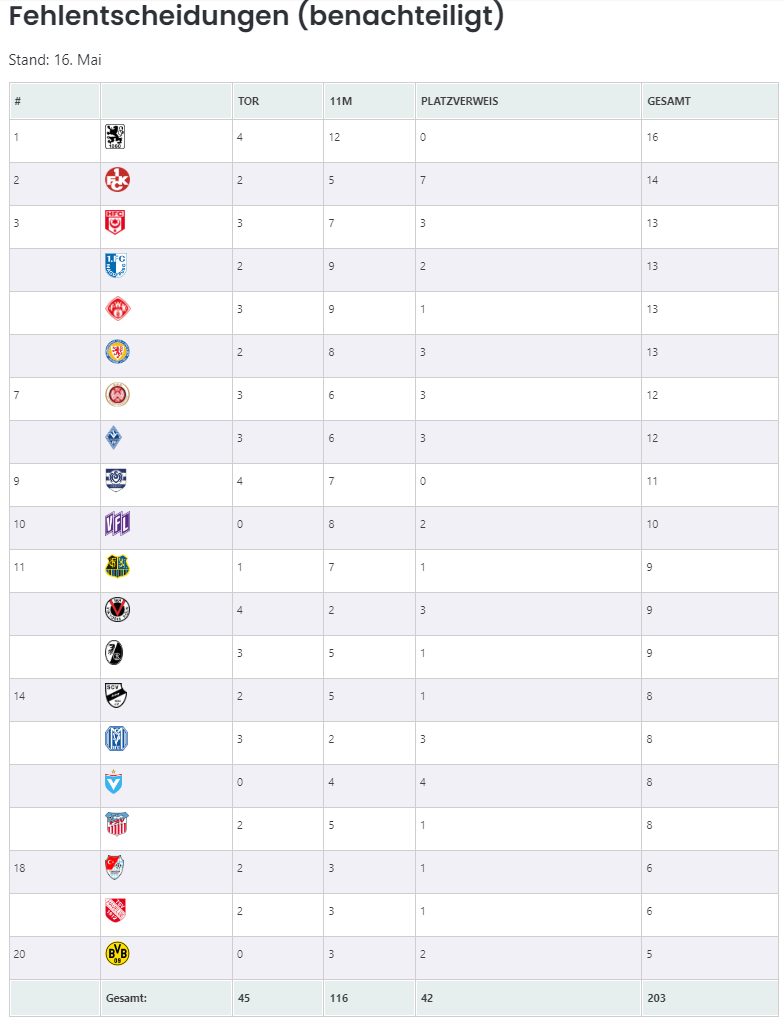Screen dimensions: 784x1024
Task: Open the Würzburger Kickers diamond logo
Action: click(118, 309)
